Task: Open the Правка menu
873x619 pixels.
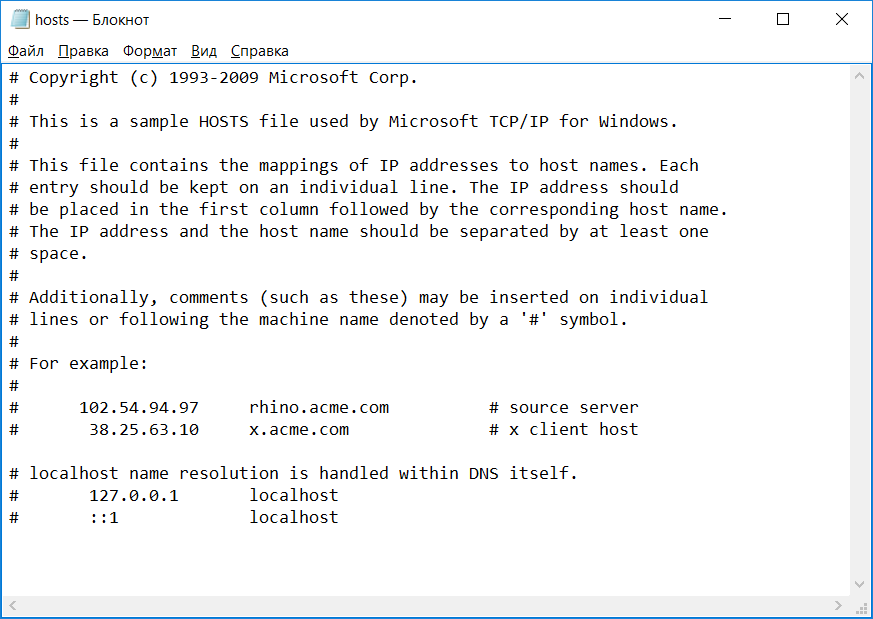Action: click(84, 51)
